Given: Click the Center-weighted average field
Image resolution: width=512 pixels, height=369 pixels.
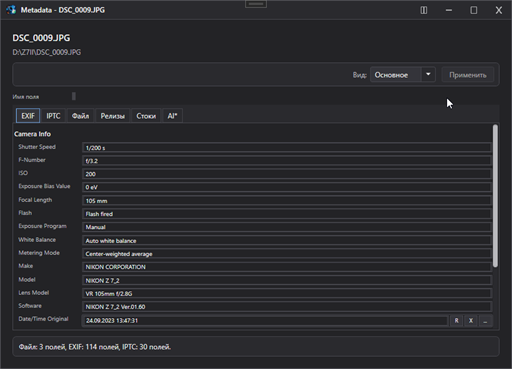Looking at the screenshot, I should (x=287, y=254).
